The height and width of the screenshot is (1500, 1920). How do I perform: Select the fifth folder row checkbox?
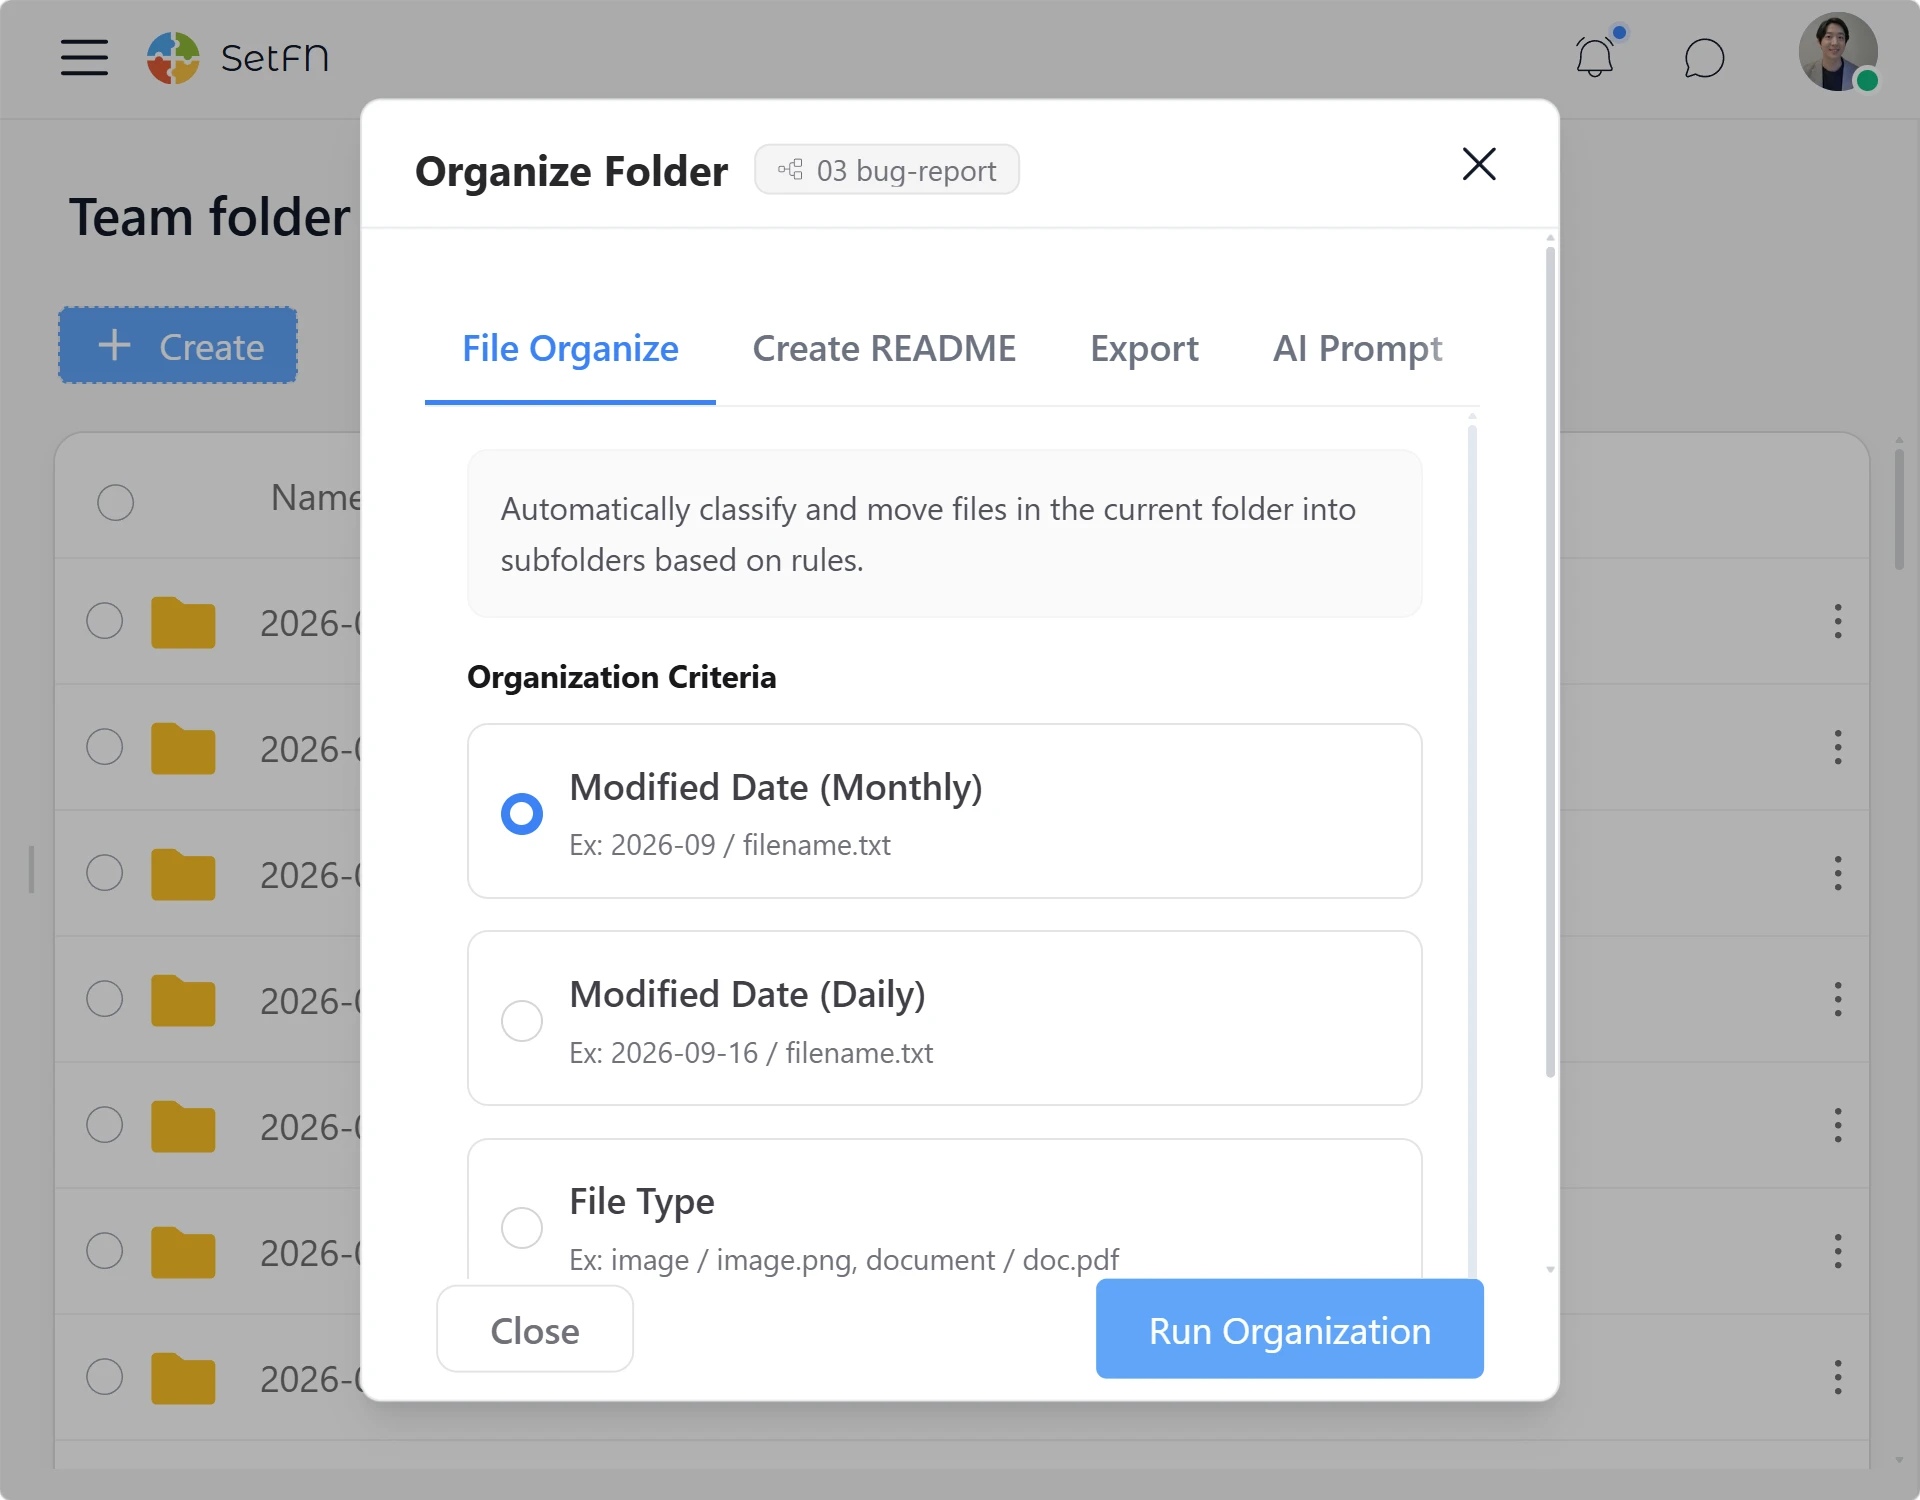[104, 1125]
